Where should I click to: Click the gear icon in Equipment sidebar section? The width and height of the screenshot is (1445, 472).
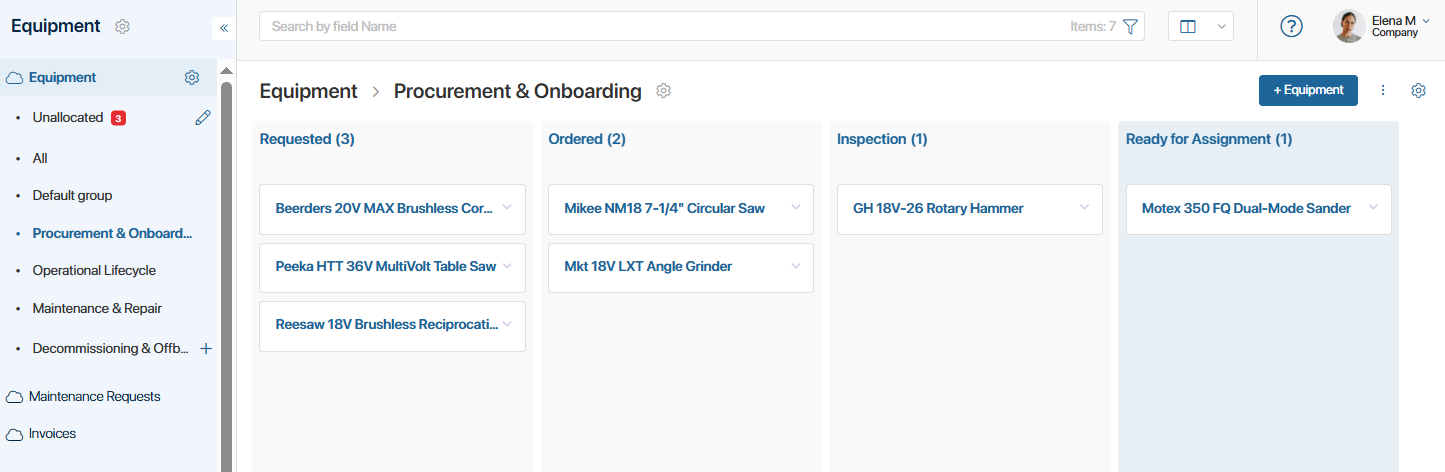(192, 78)
